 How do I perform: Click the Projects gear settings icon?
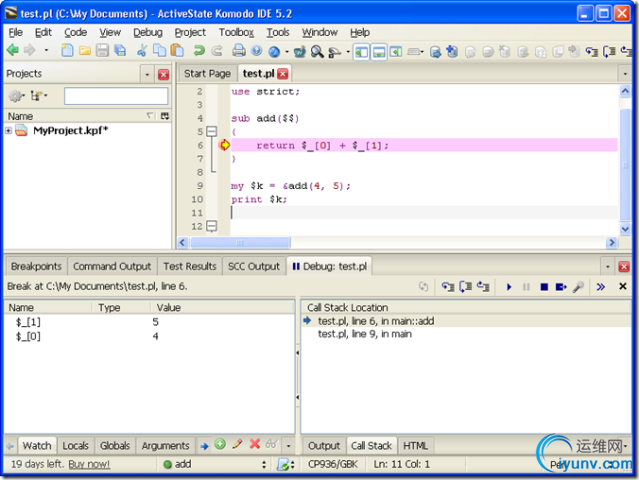point(16,96)
